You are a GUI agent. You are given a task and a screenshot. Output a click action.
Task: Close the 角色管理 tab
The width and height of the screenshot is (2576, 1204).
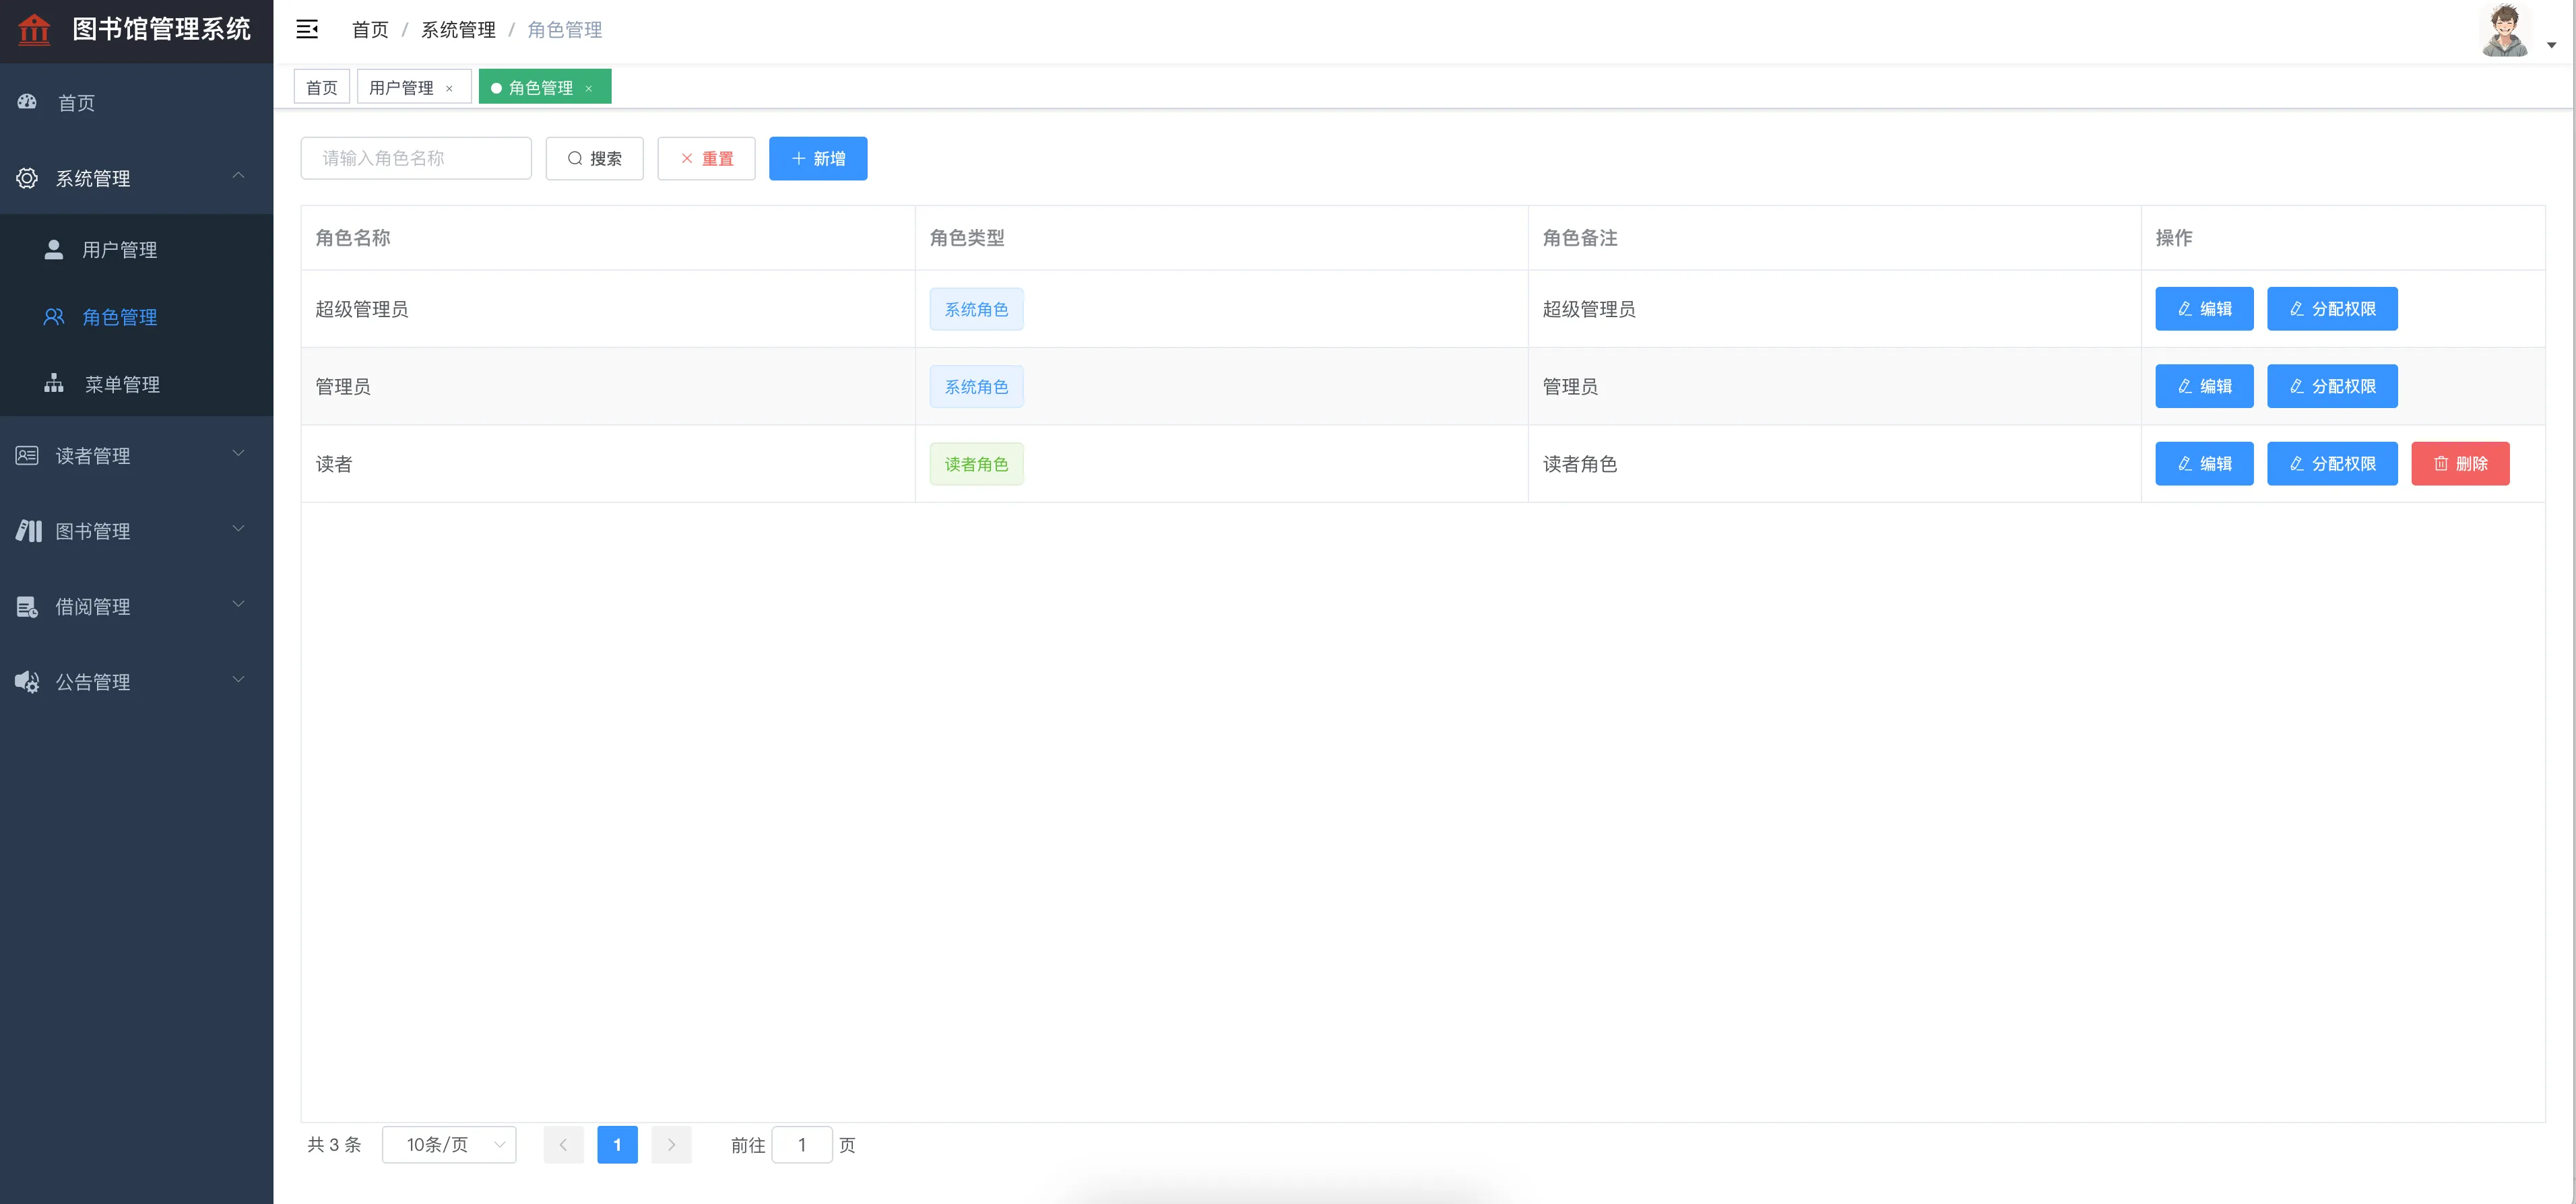[x=589, y=88]
